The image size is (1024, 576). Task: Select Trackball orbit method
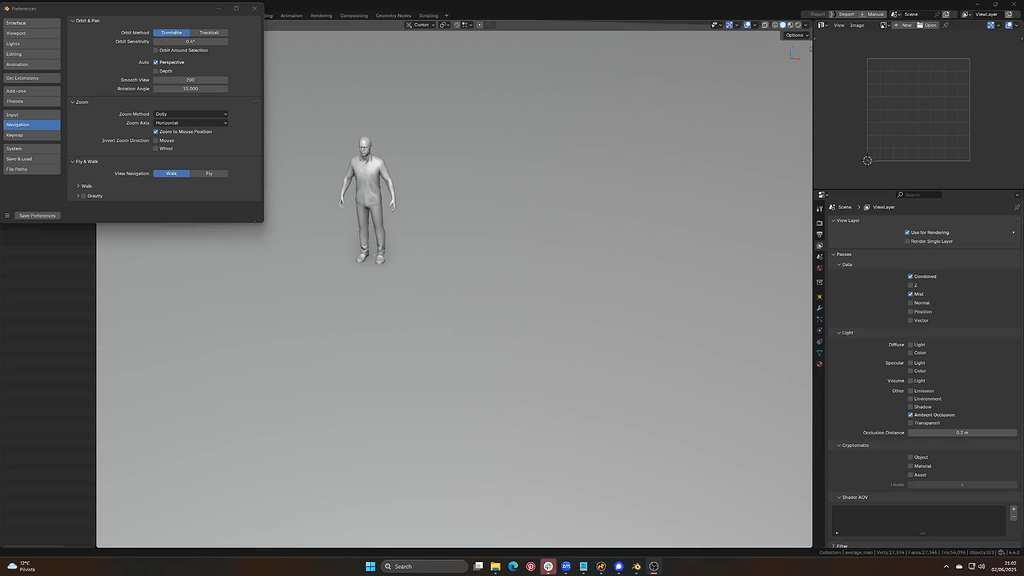tap(209, 33)
